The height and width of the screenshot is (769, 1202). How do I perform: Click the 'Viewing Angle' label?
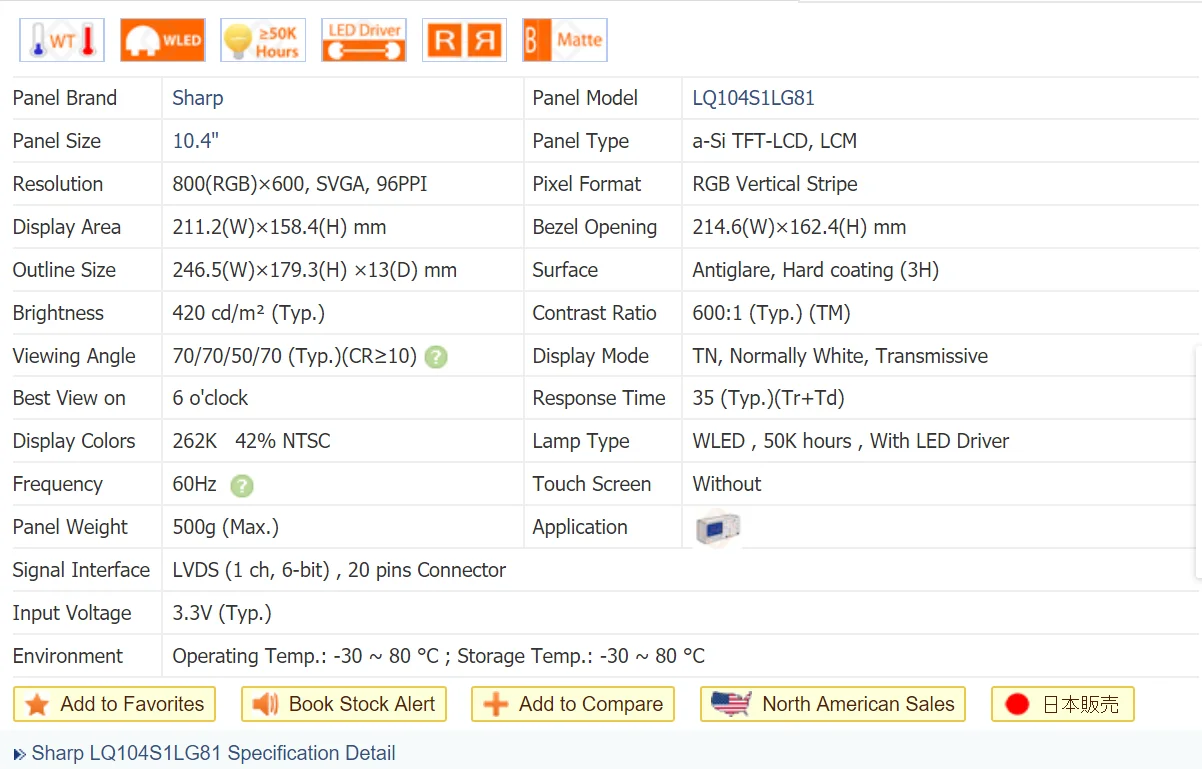coord(74,356)
